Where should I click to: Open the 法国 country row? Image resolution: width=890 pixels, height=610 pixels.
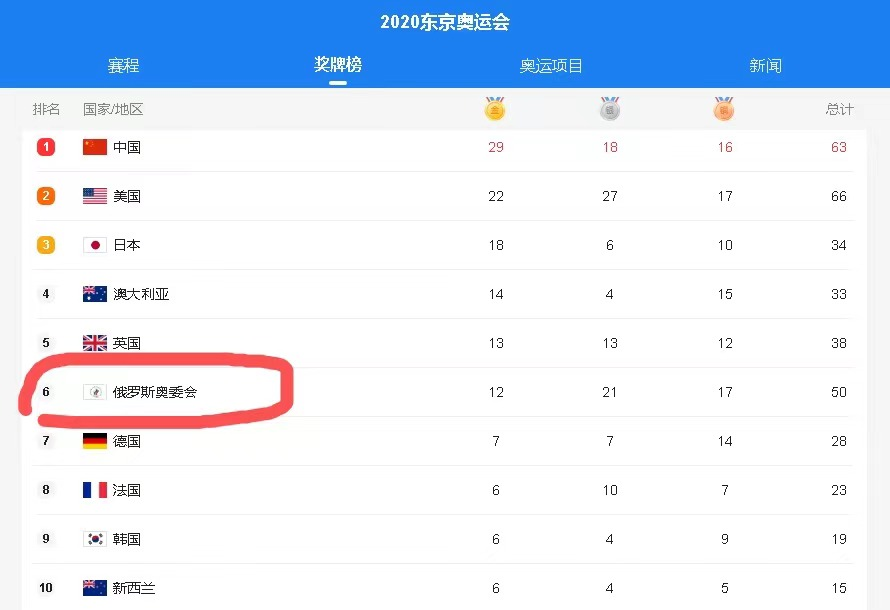pyautogui.click(x=443, y=490)
